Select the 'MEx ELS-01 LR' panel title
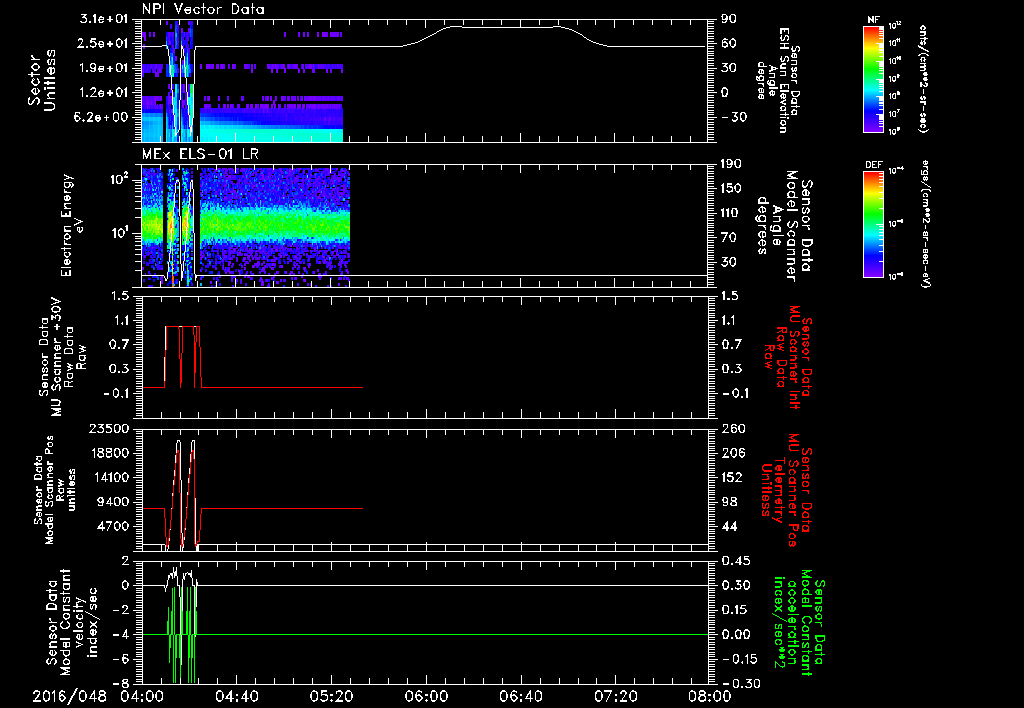 click(x=199, y=154)
